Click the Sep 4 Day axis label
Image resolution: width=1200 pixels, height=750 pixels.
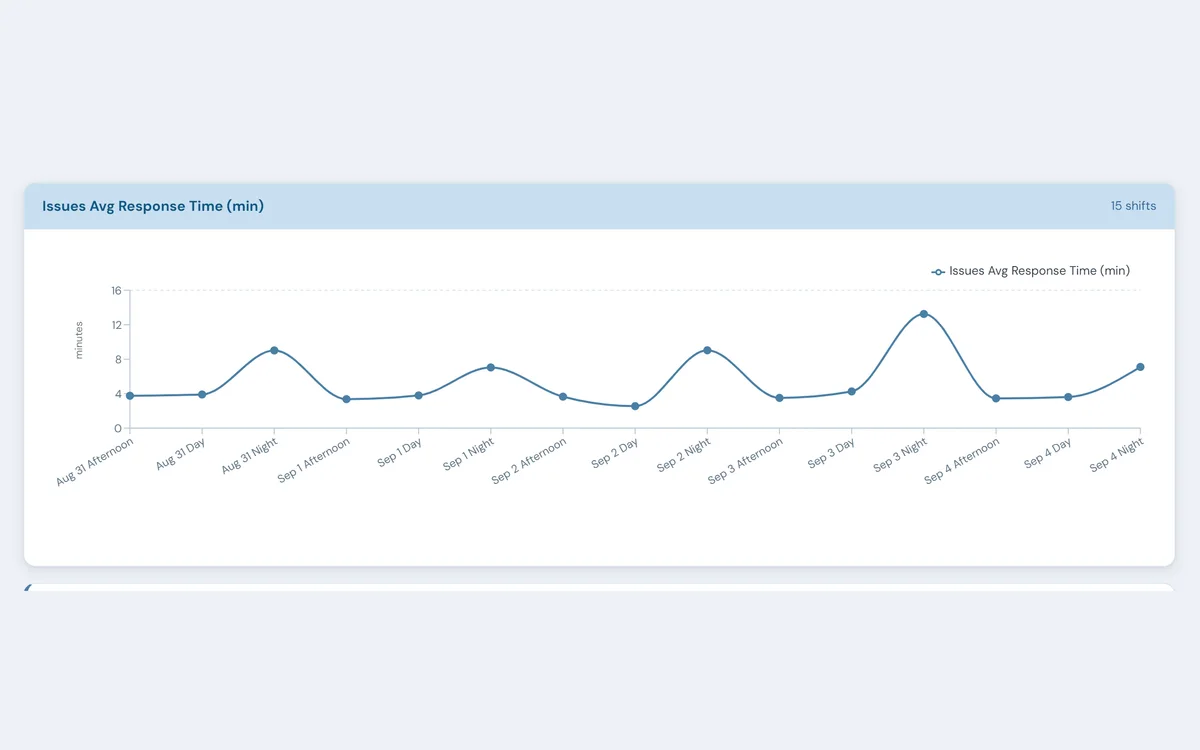tap(1048, 453)
